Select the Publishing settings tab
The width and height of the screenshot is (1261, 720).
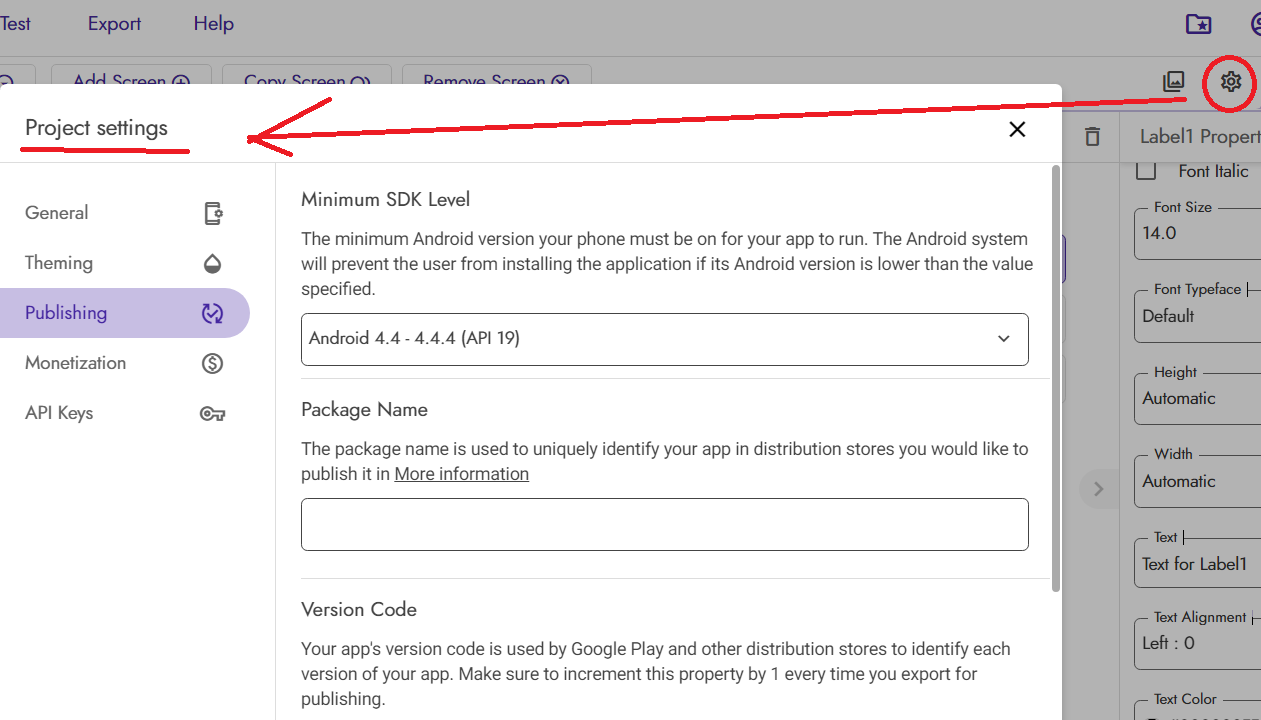(124, 313)
